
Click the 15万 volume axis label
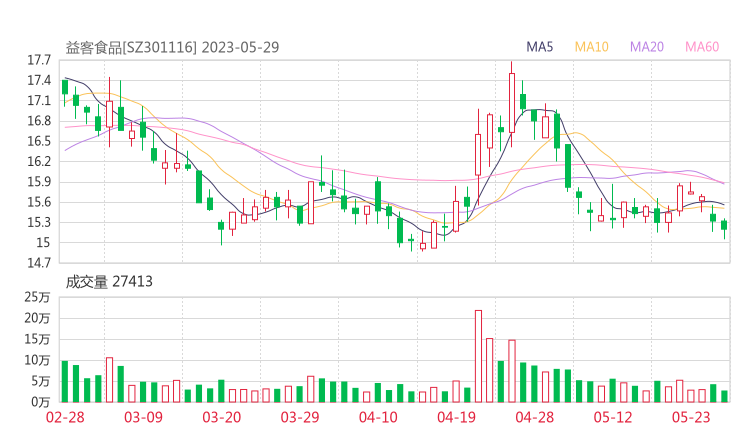[x=37, y=339]
